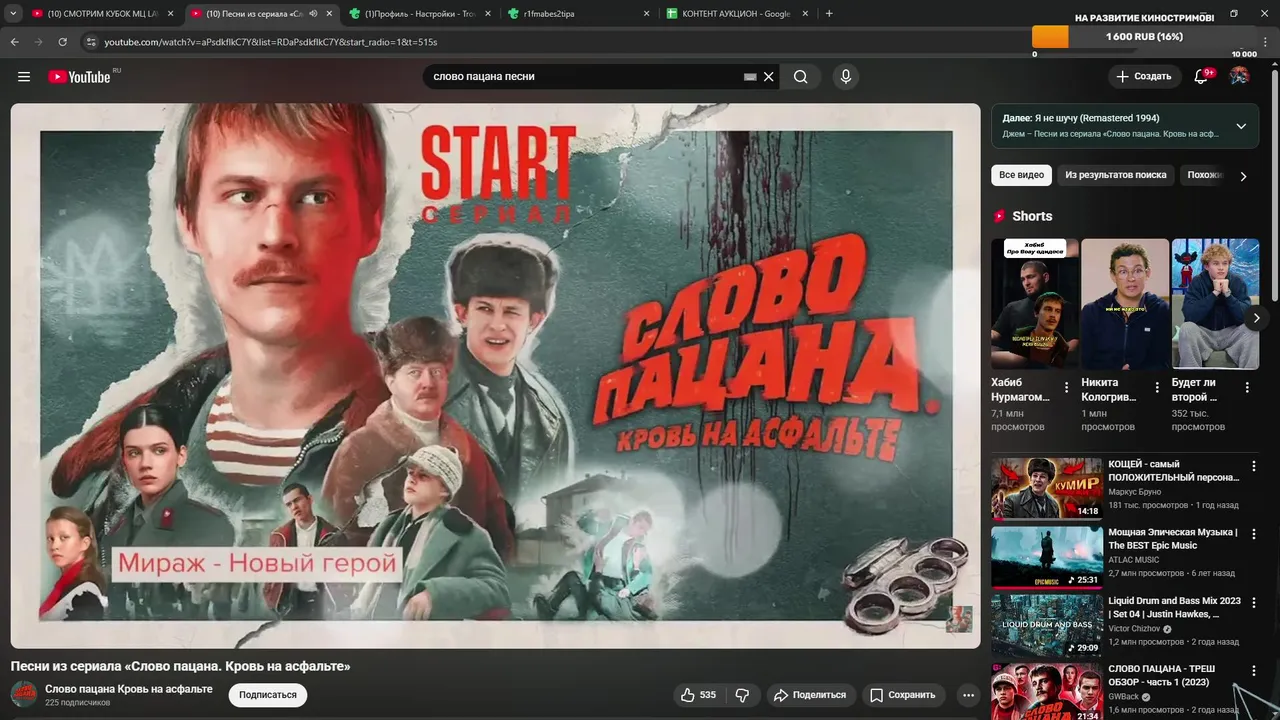Open the account avatar menu
The image size is (1280, 720).
pyautogui.click(x=1239, y=77)
